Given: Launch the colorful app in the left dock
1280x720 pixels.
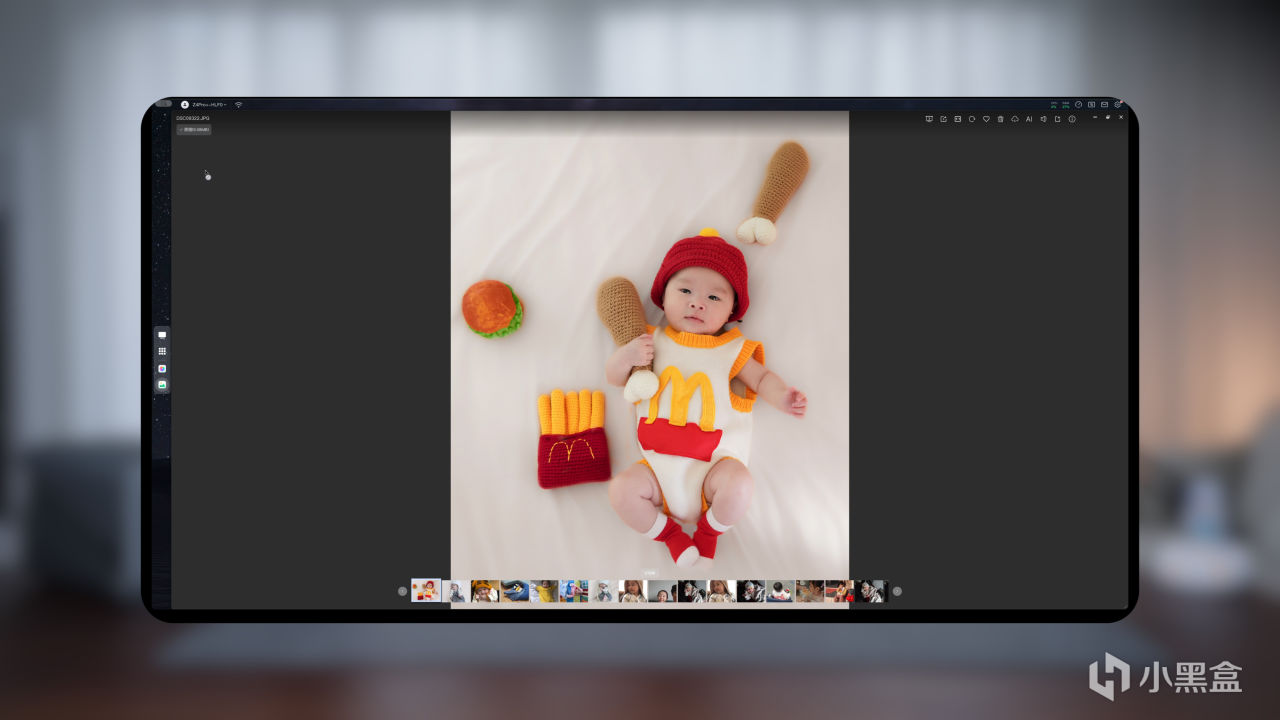Looking at the screenshot, I should (162, 368).
